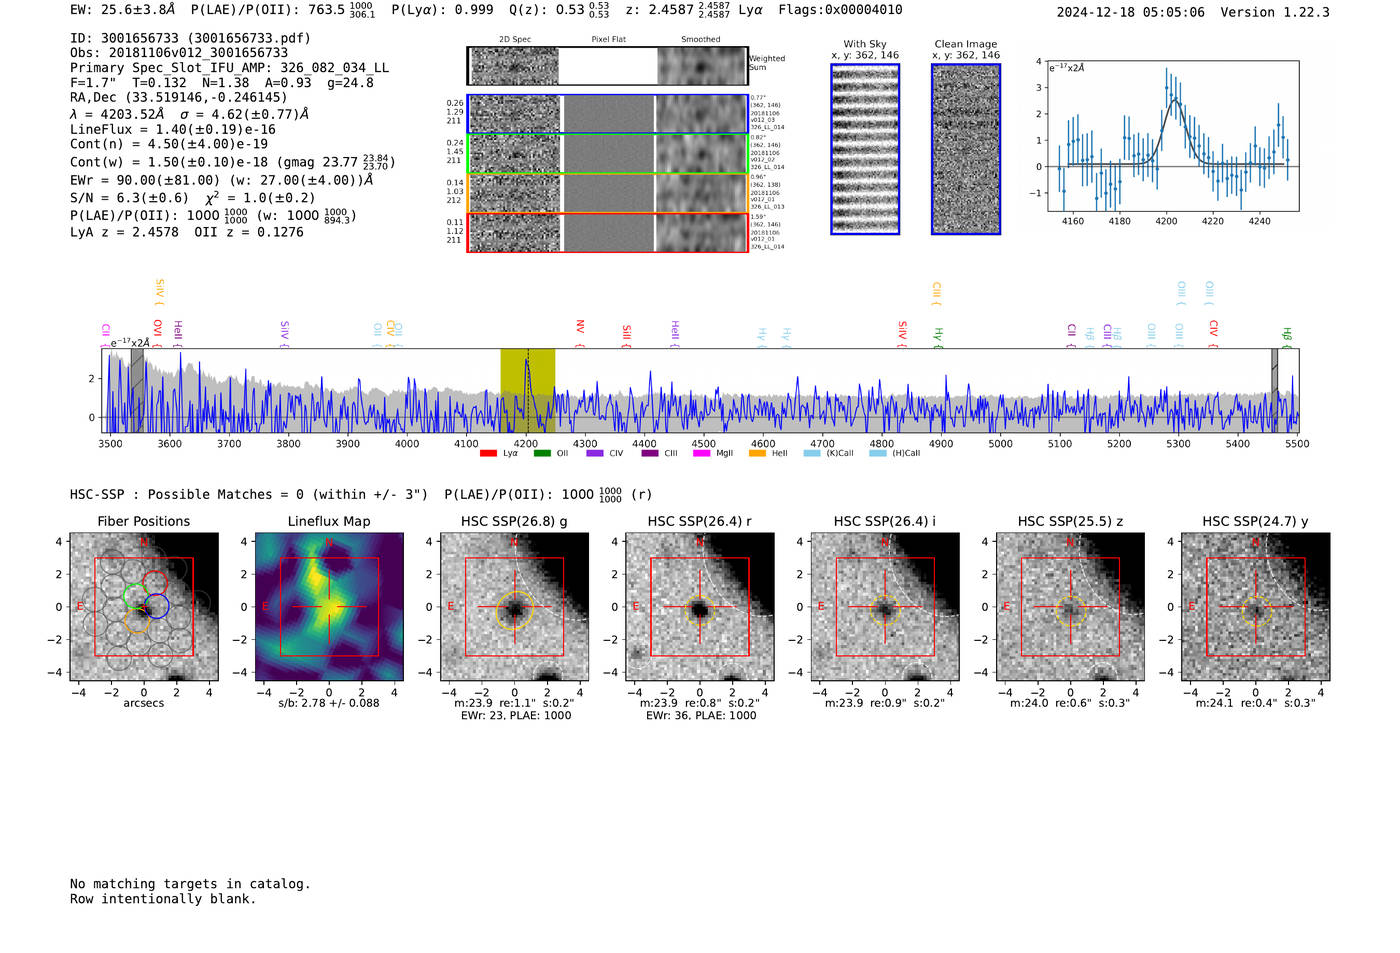Click the Flags:0x00004010 header text

coord(840,10)
